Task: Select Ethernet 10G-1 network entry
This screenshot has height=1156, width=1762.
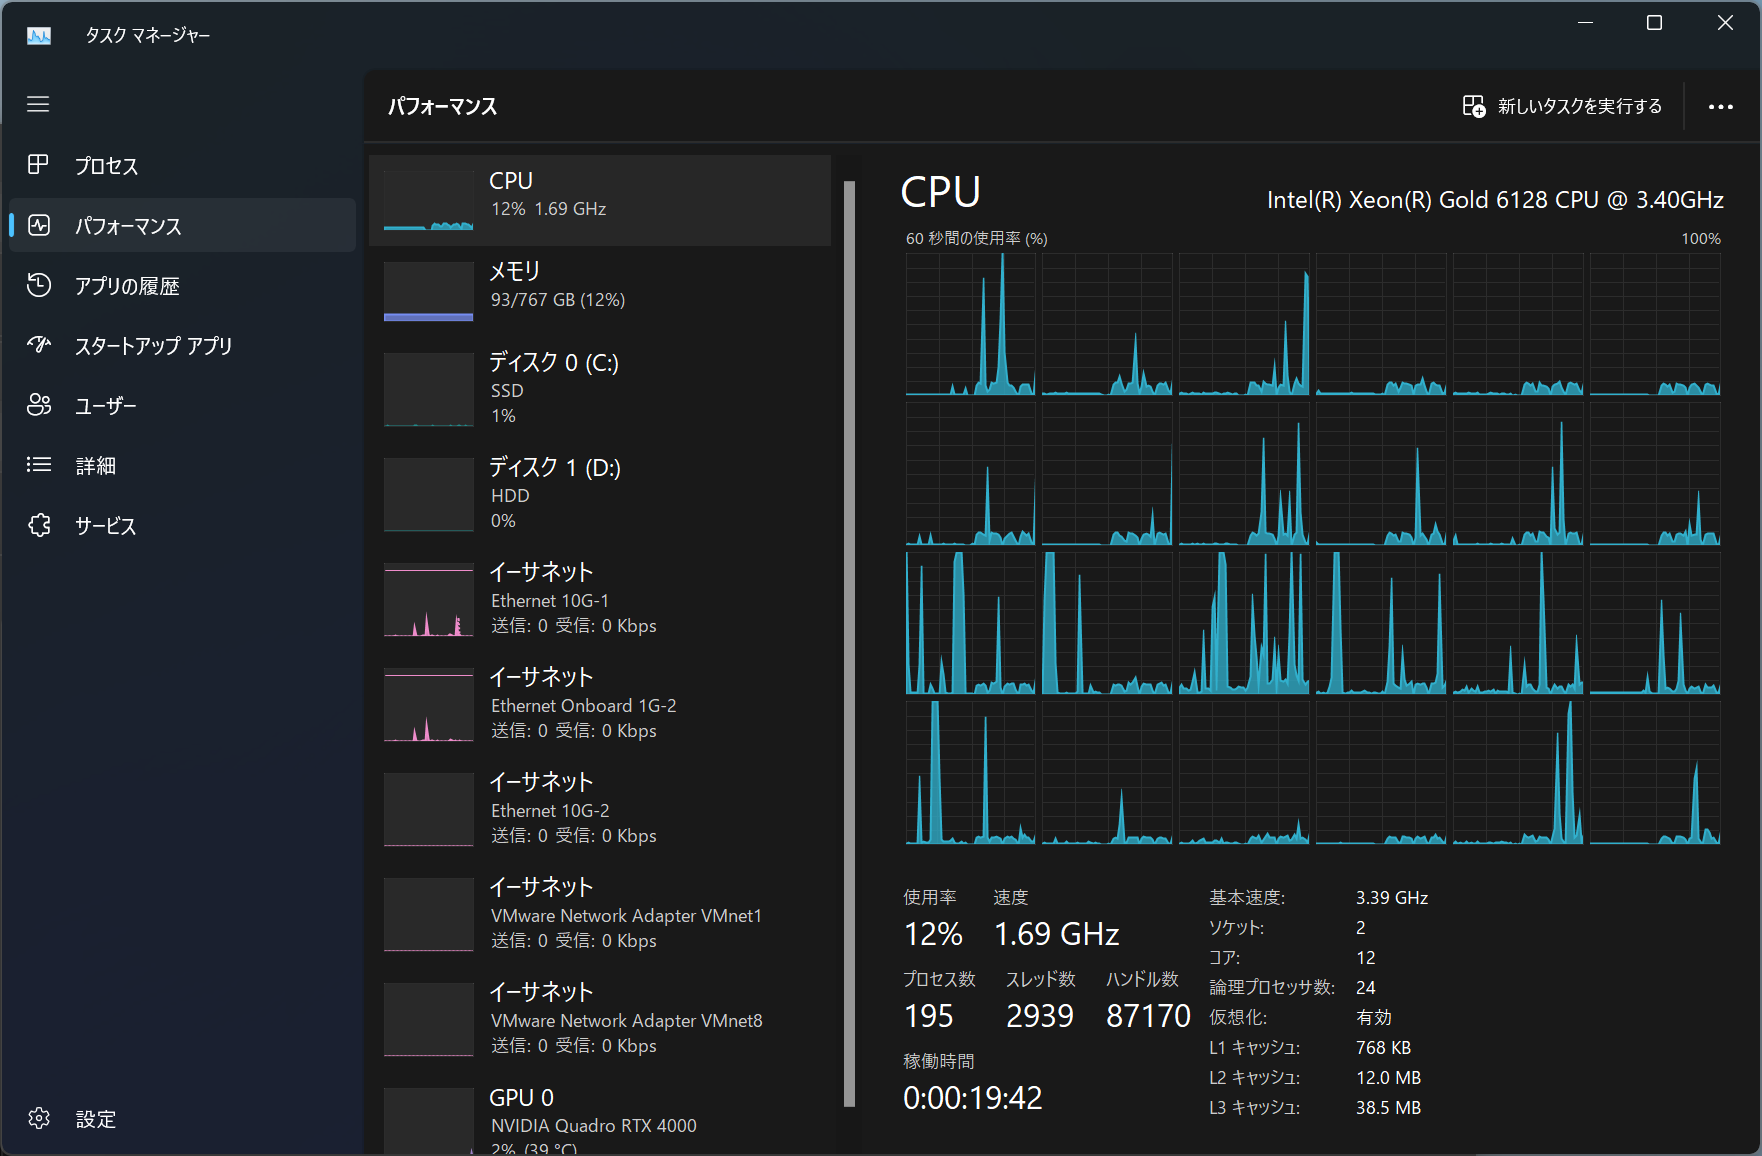Action: (600, 598)
